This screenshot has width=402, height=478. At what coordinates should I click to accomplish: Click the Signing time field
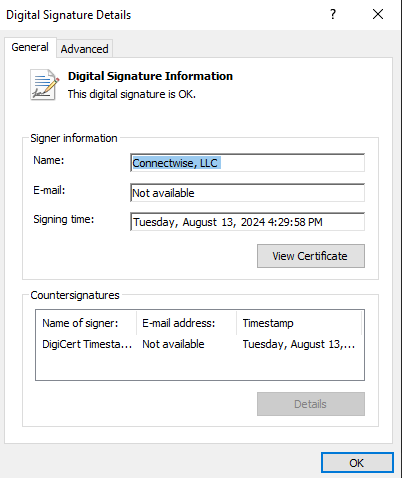(x=247, y=222)
